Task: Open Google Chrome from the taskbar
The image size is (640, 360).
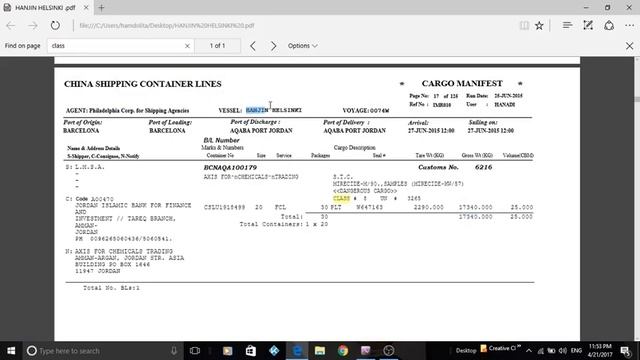Action: click(x=343, y=351)
